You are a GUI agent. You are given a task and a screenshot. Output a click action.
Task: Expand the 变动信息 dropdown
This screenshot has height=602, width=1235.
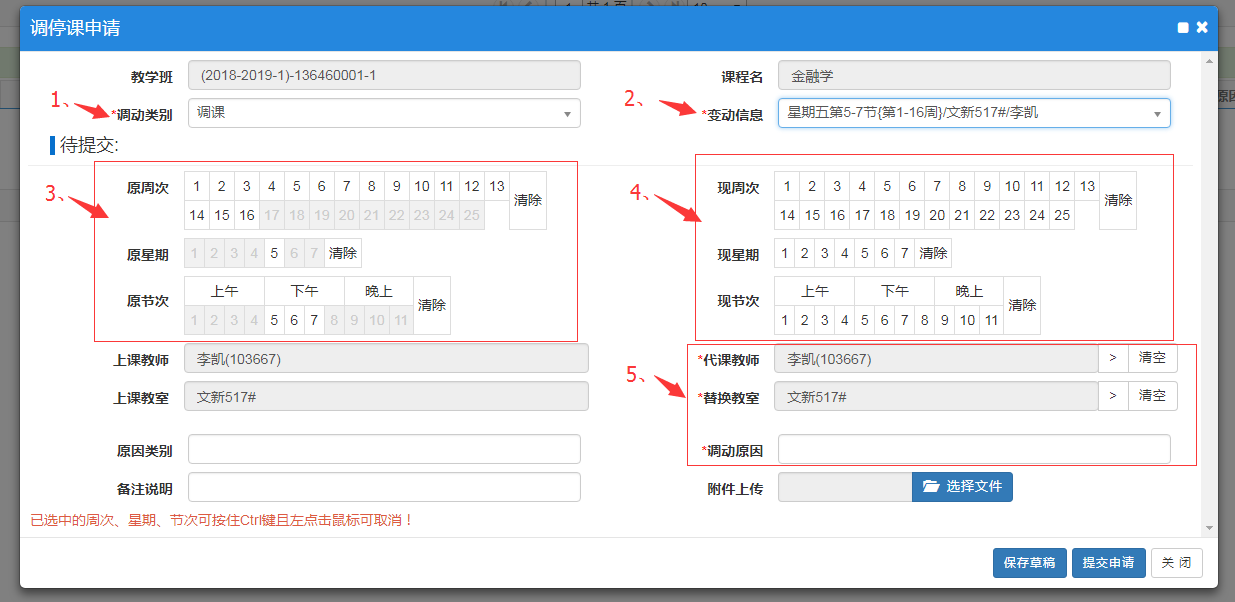click(x=973, y=113)
